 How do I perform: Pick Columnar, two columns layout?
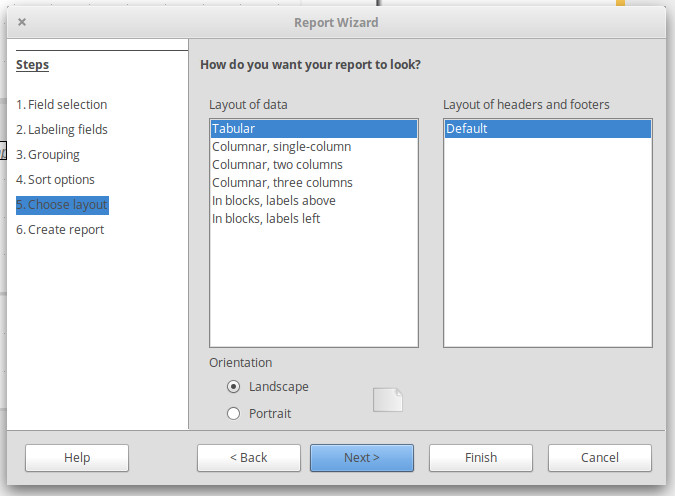(x=277, y=165)
